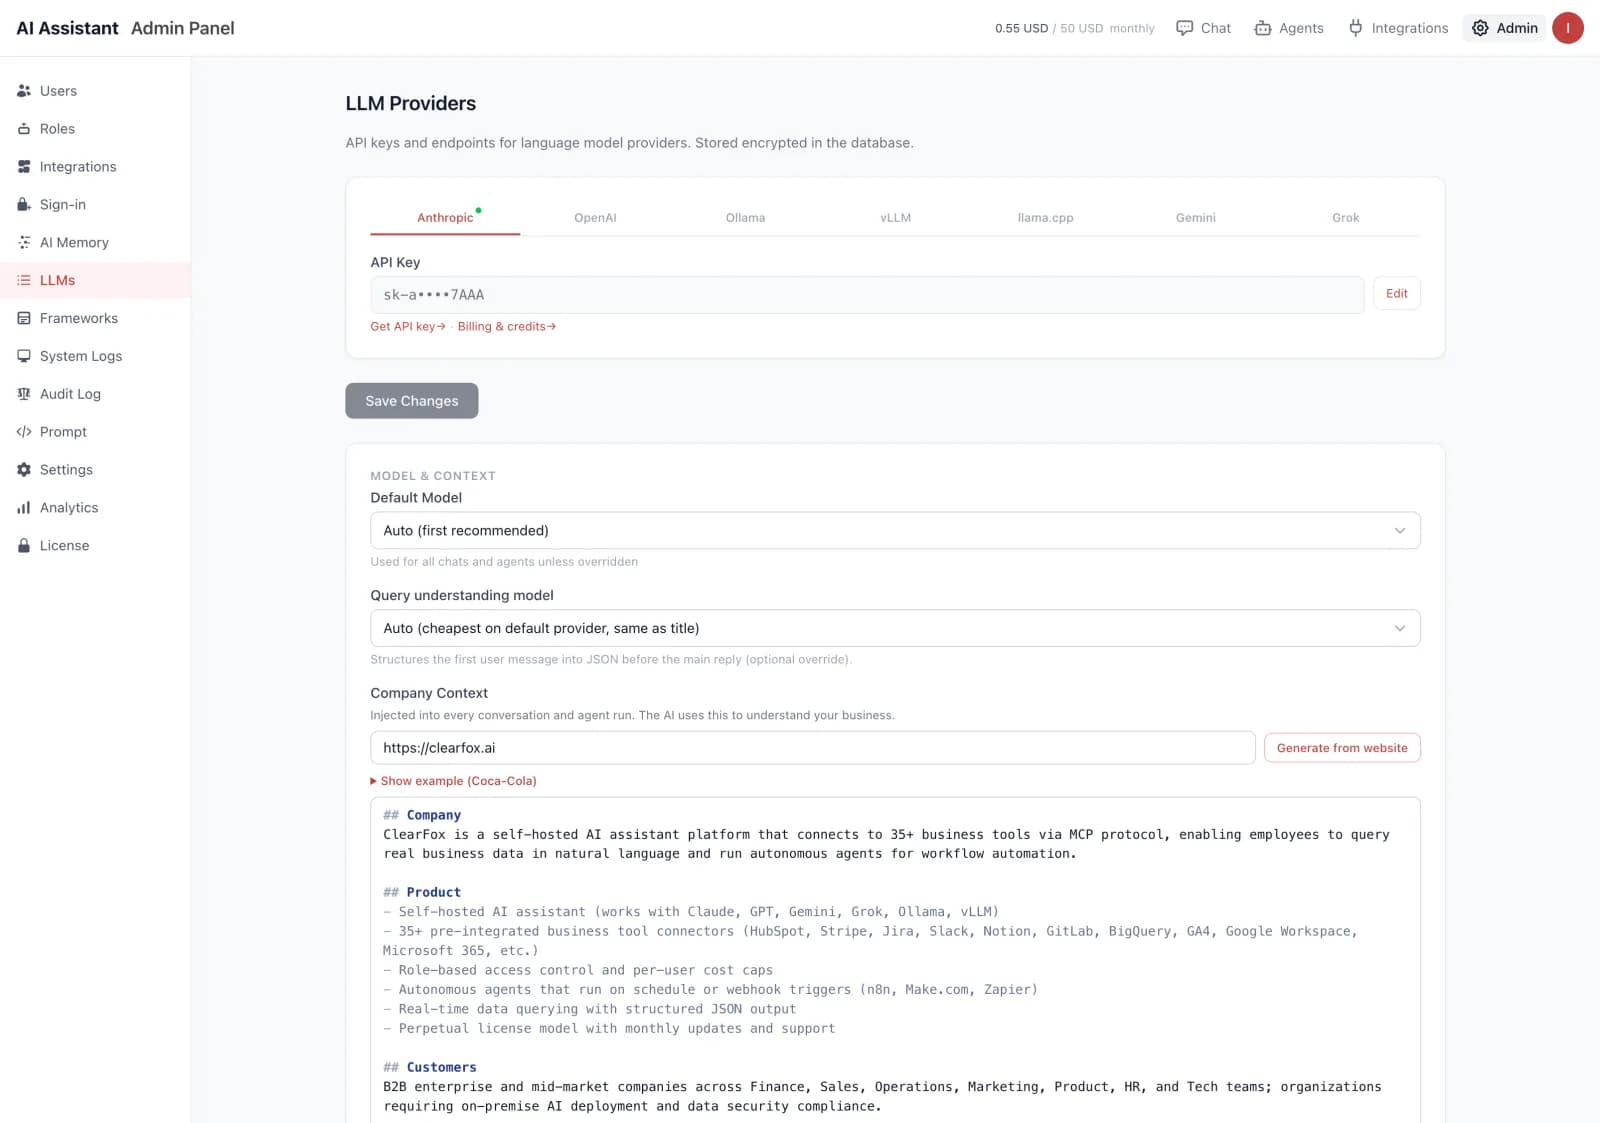The image size is (1600, 1123).
Task: Click the LLMs list icon
Action: (24, 281)
